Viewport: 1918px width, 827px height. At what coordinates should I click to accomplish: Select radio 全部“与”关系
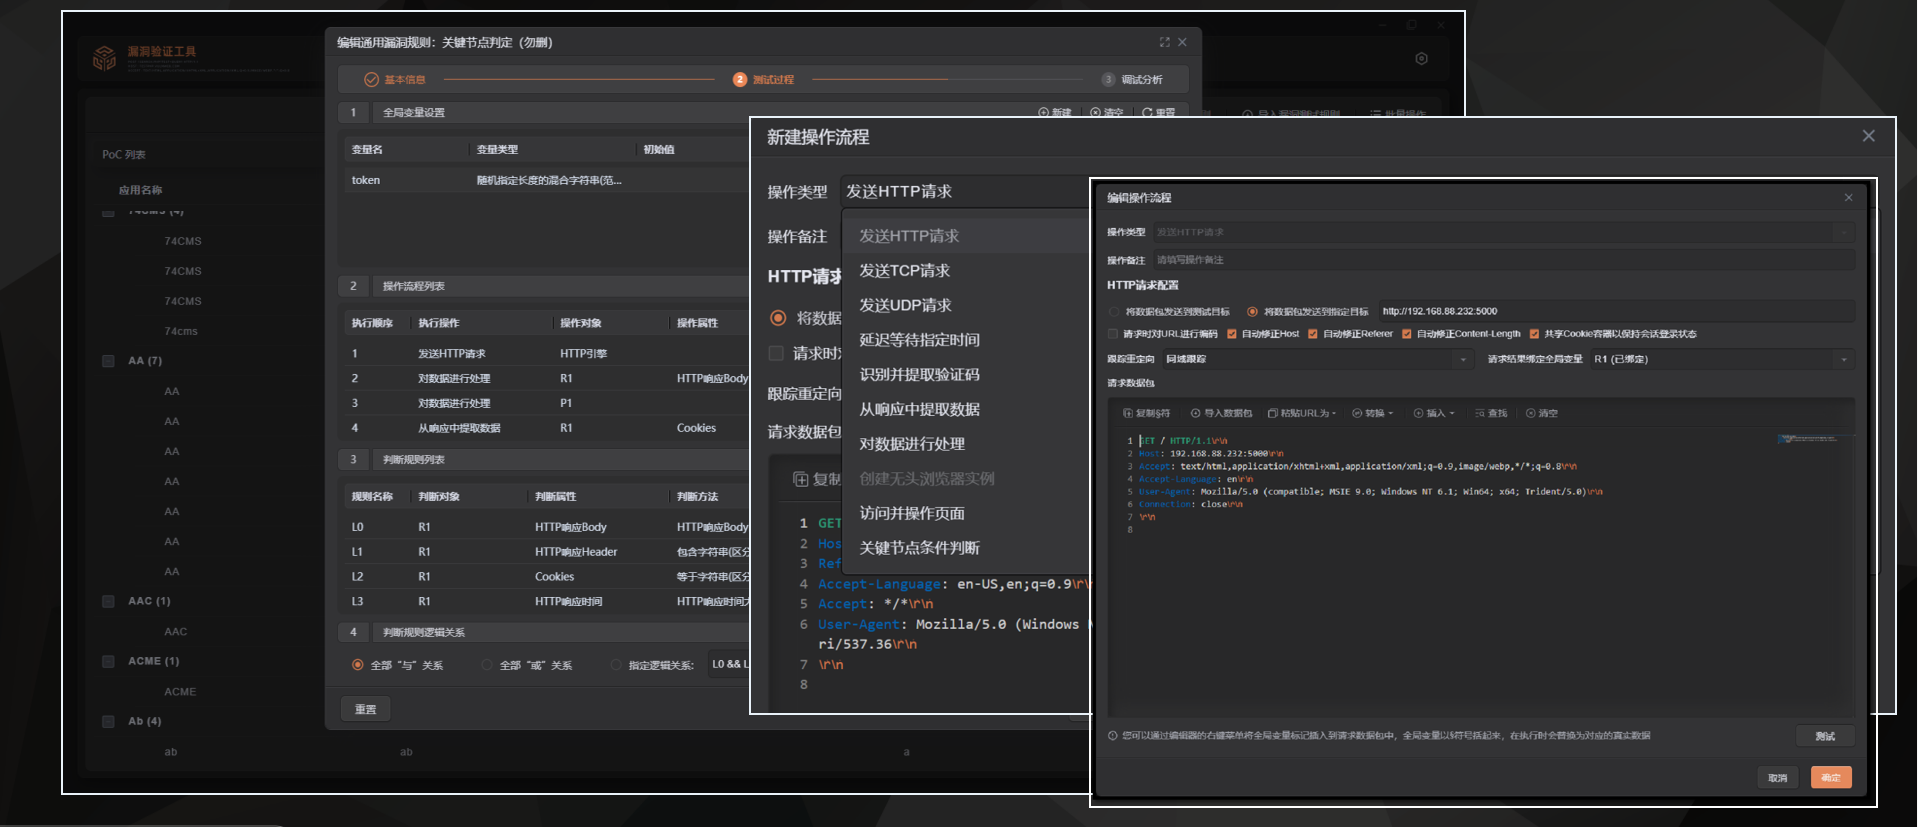pyautogui.click(x=357, y=665)
